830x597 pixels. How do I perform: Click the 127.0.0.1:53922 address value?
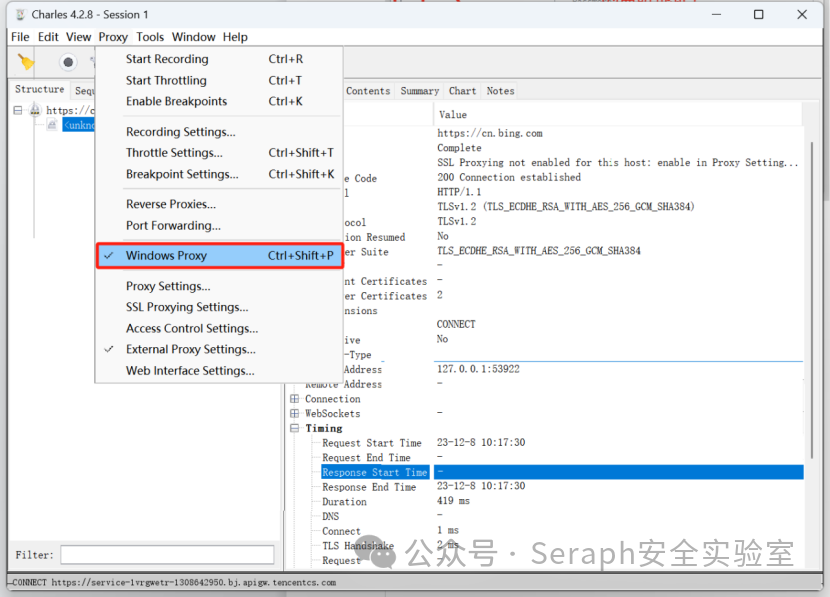click(478, 369)
